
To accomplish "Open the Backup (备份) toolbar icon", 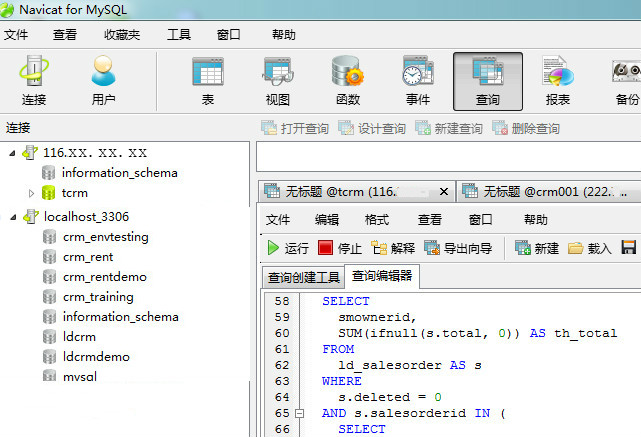I will click(627, 81).
